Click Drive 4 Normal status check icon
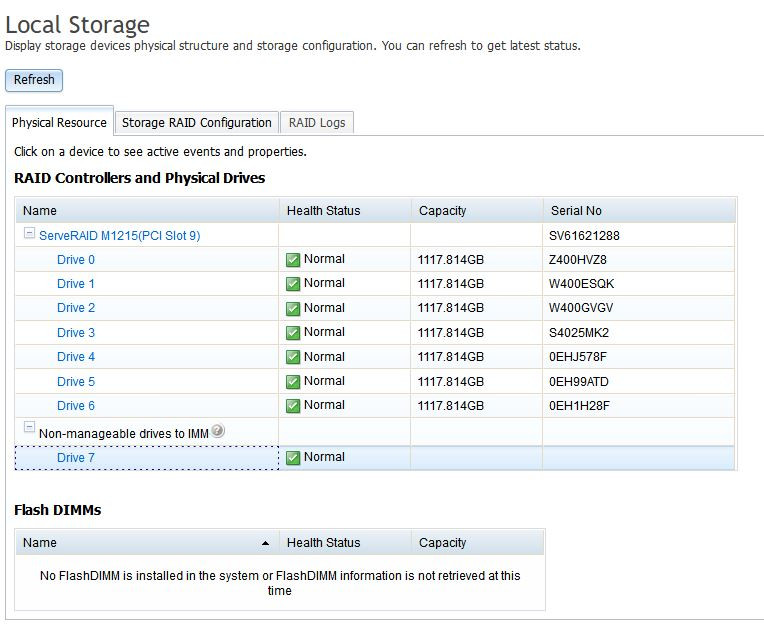This screenshot has height=626, width=764. 293,357
